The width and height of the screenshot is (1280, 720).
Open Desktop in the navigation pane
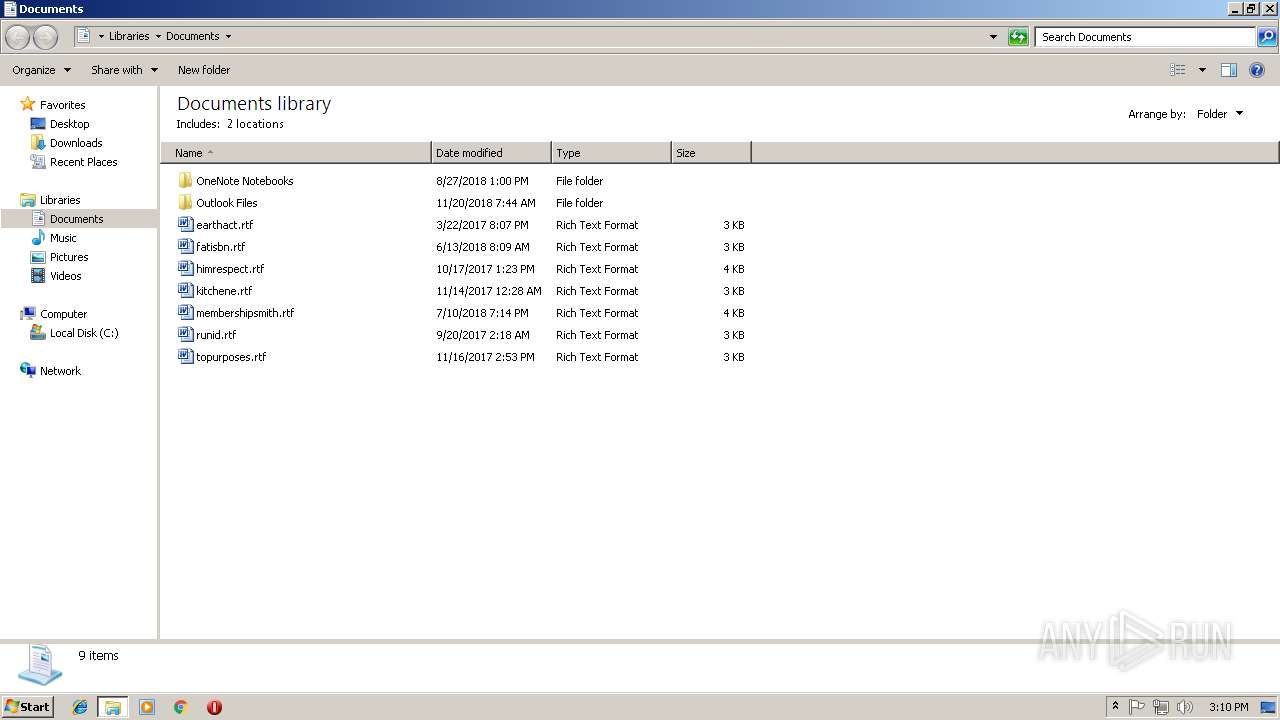click(69, 124)
